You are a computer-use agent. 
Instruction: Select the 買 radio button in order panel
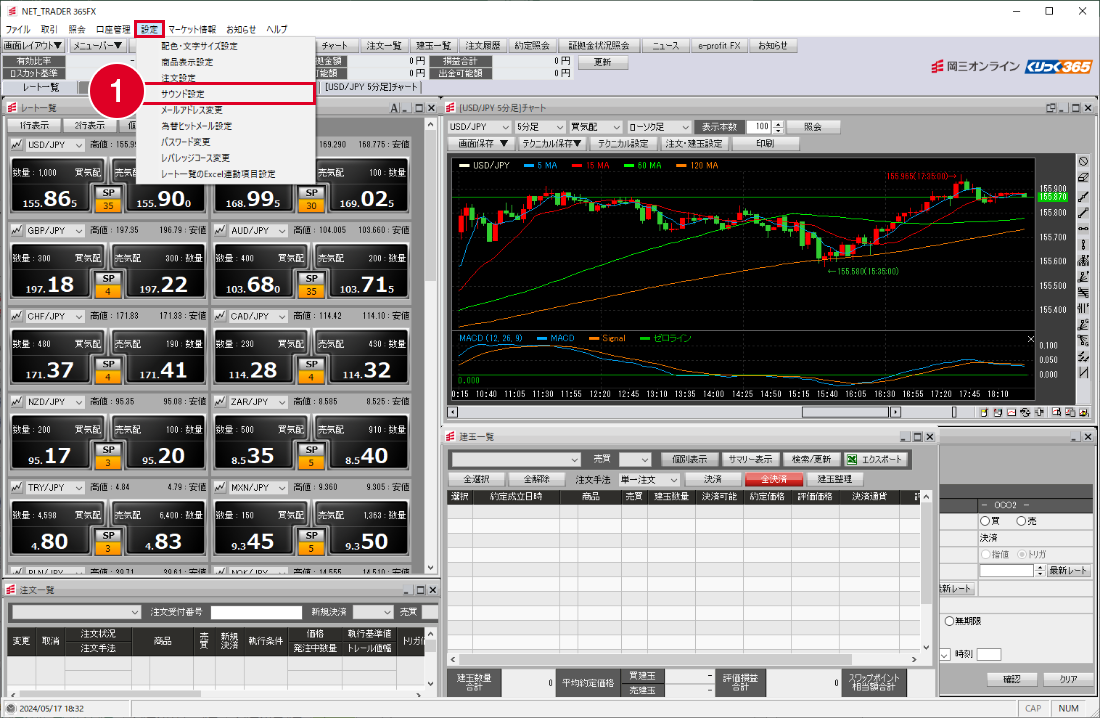[985, 521]
